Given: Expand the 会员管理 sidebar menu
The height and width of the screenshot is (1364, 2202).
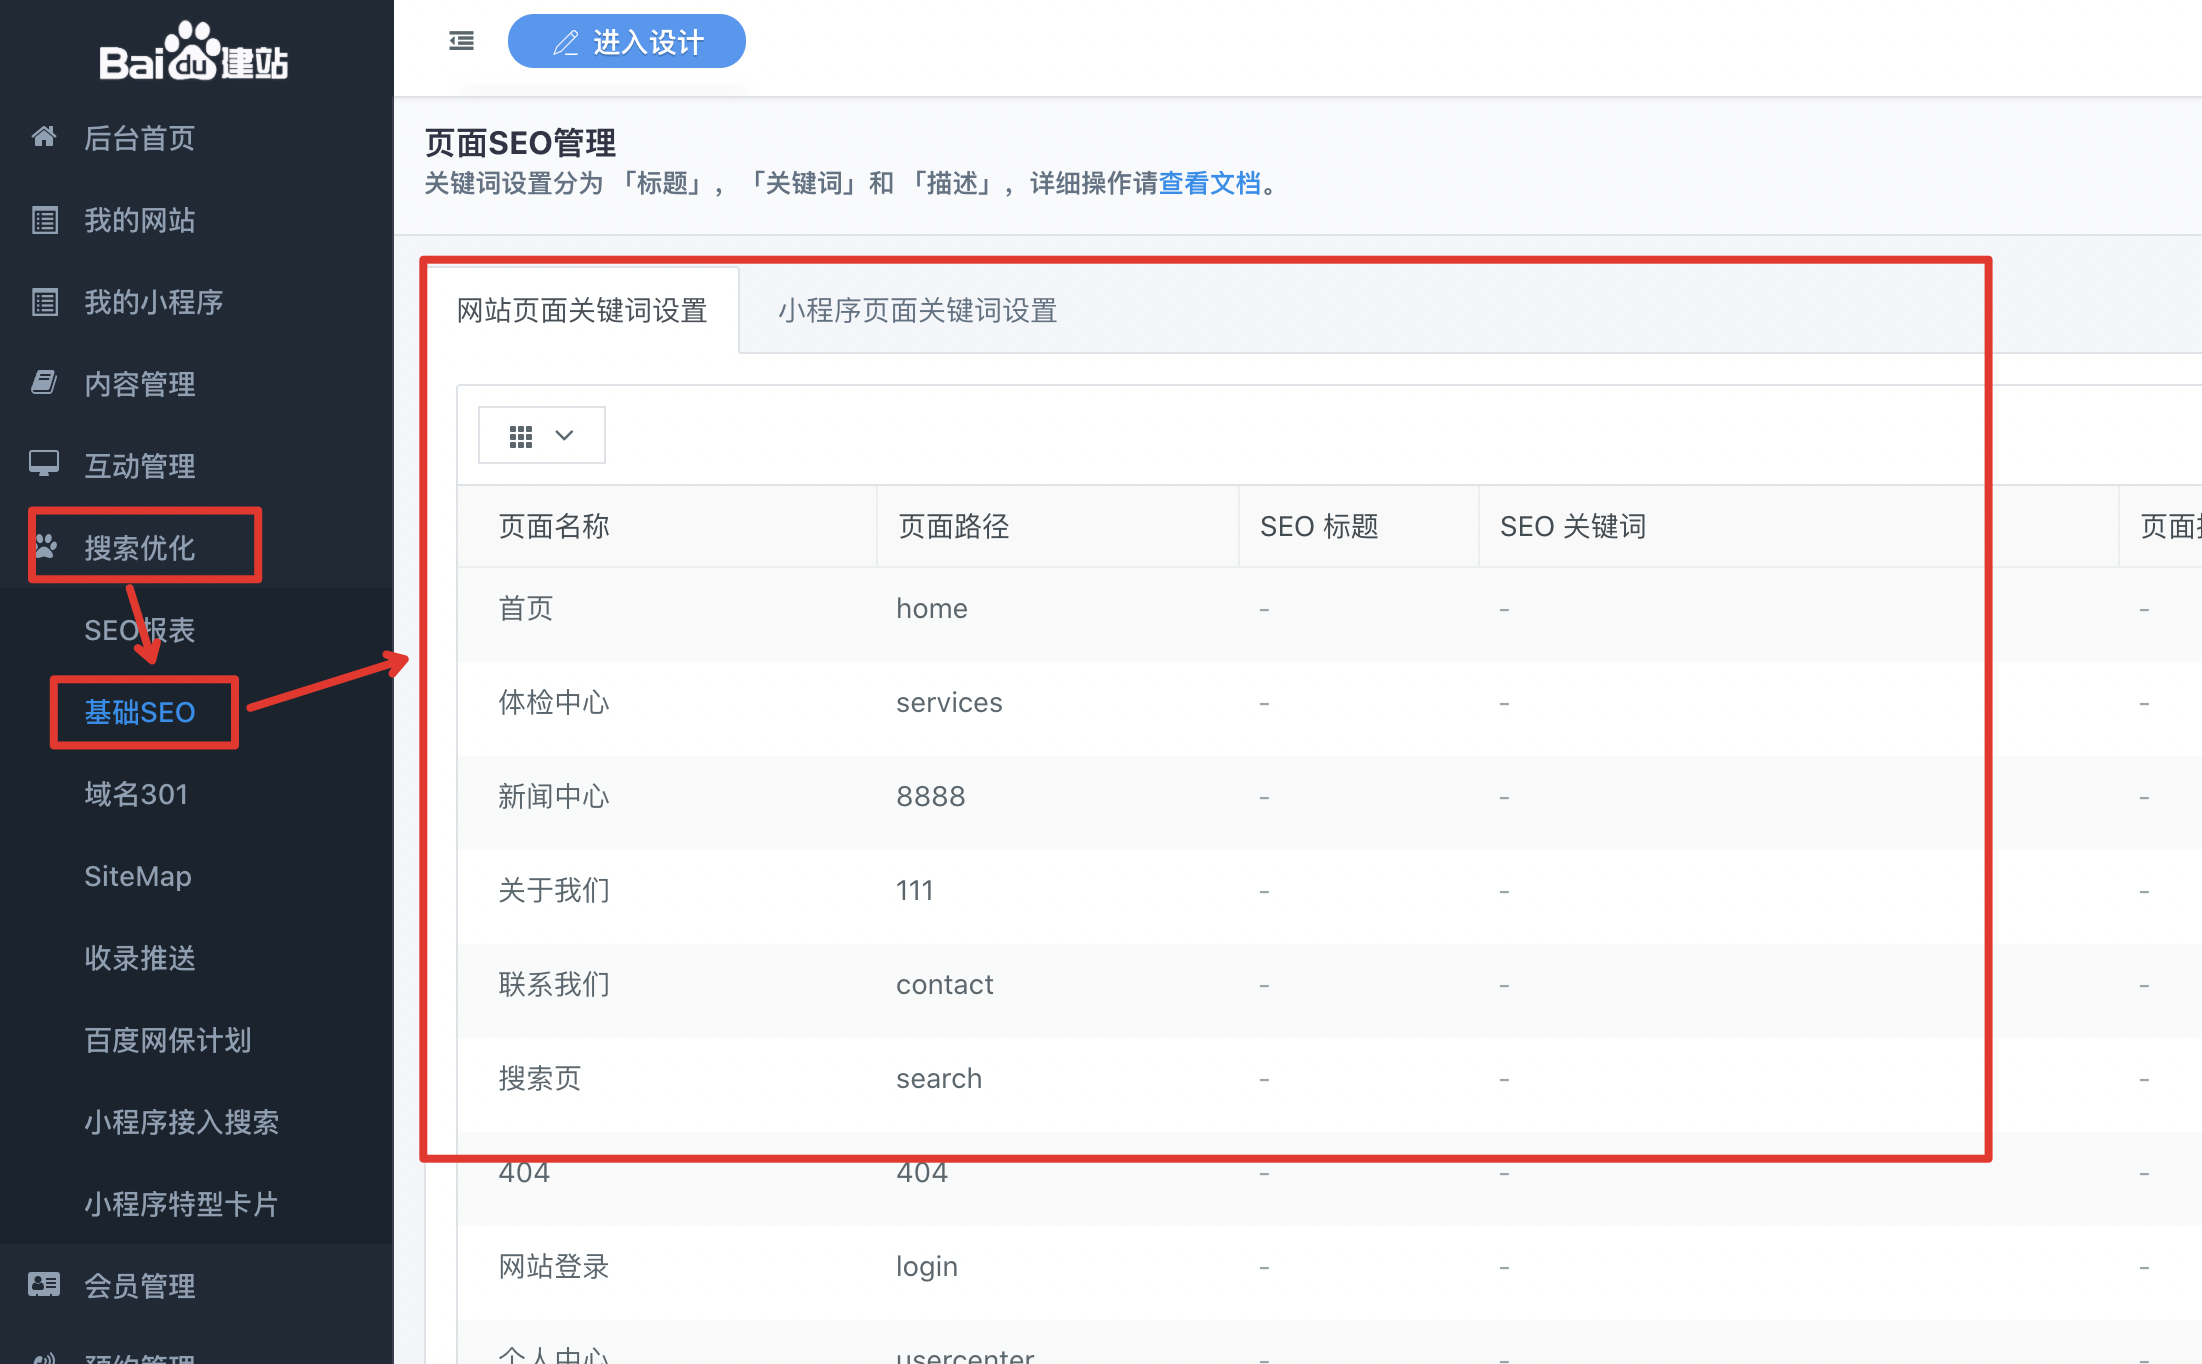Looking at the screenshot, I should 140,1285.
